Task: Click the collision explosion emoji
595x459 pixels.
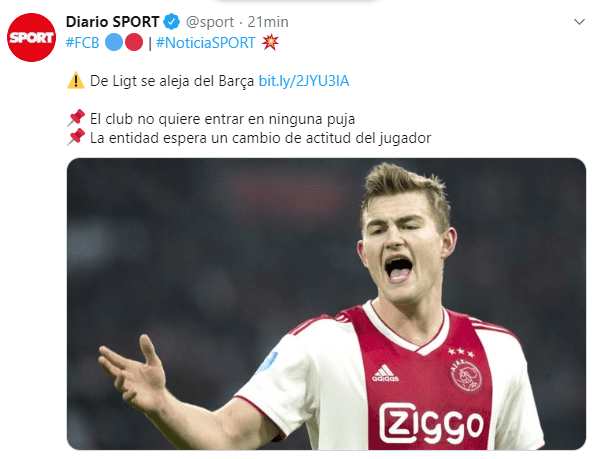Action: click(270, 42)
